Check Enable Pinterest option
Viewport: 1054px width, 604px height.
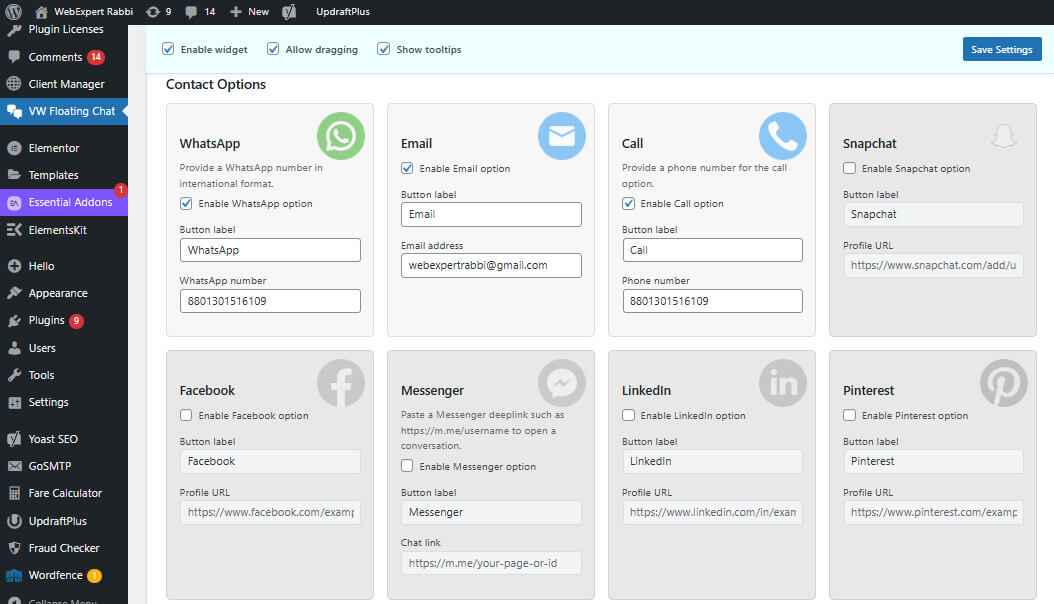pyautogui.click(x=849, y=415)
